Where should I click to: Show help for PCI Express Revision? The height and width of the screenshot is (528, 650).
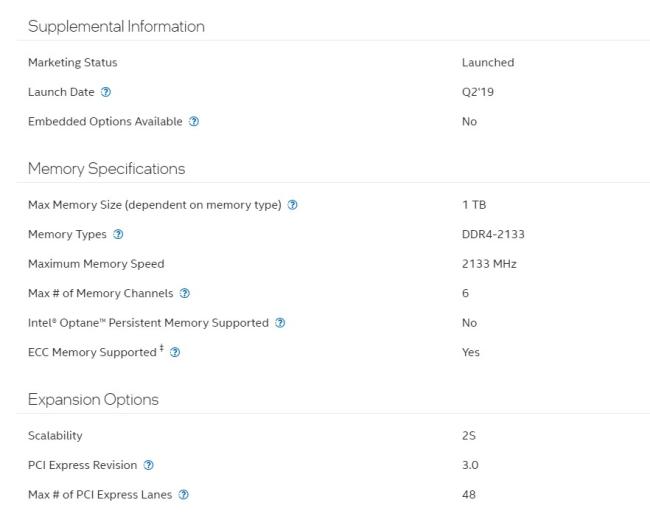(x=149, y=466)
